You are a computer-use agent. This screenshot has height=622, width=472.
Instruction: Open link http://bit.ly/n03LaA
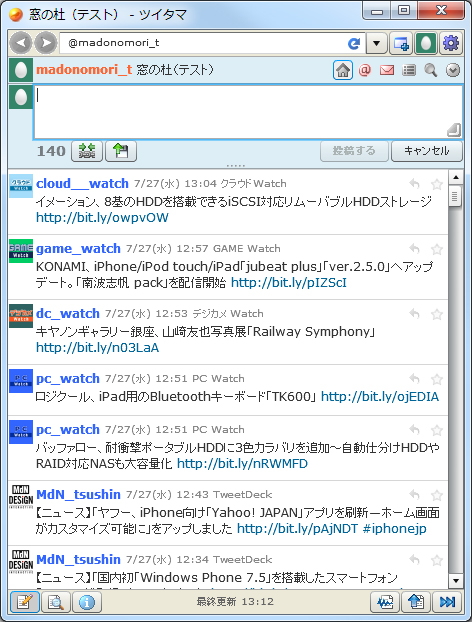pos(98,347)
